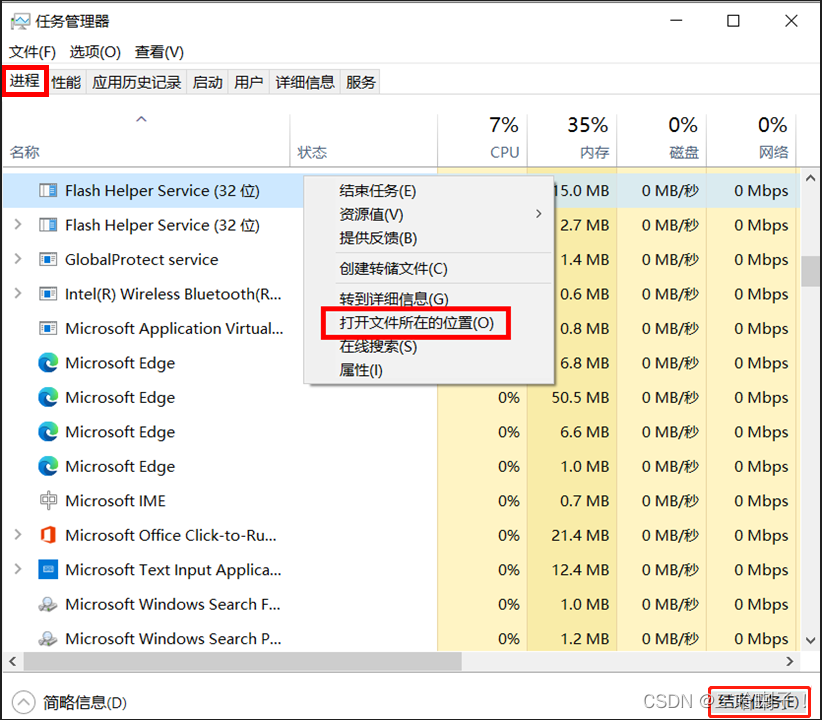Click the horizontal scrollbar left arrow
Image resolution: width=822 pixels, height=720 pixels.
(x=13, y=661)
